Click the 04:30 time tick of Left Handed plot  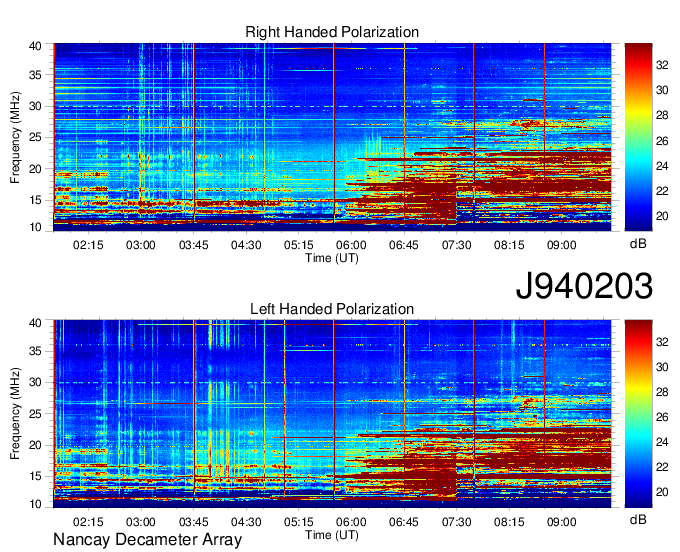[x=246, y=522]
